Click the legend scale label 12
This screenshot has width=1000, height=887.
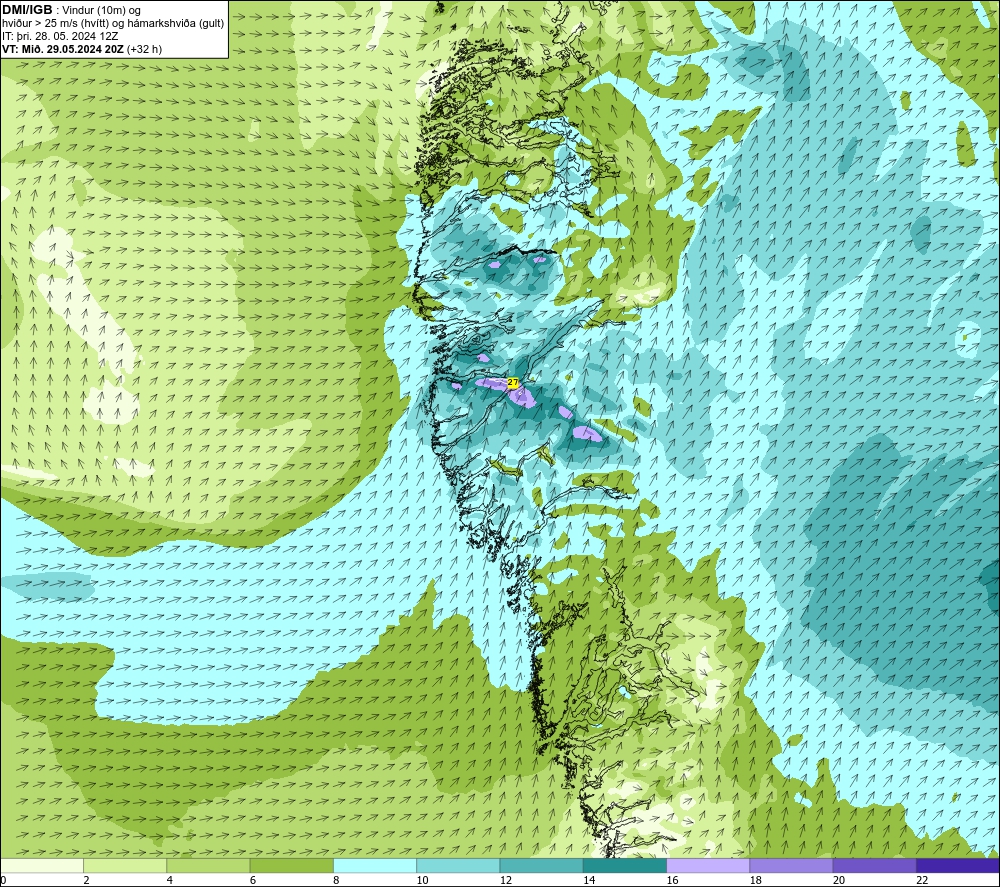(506, 880)
